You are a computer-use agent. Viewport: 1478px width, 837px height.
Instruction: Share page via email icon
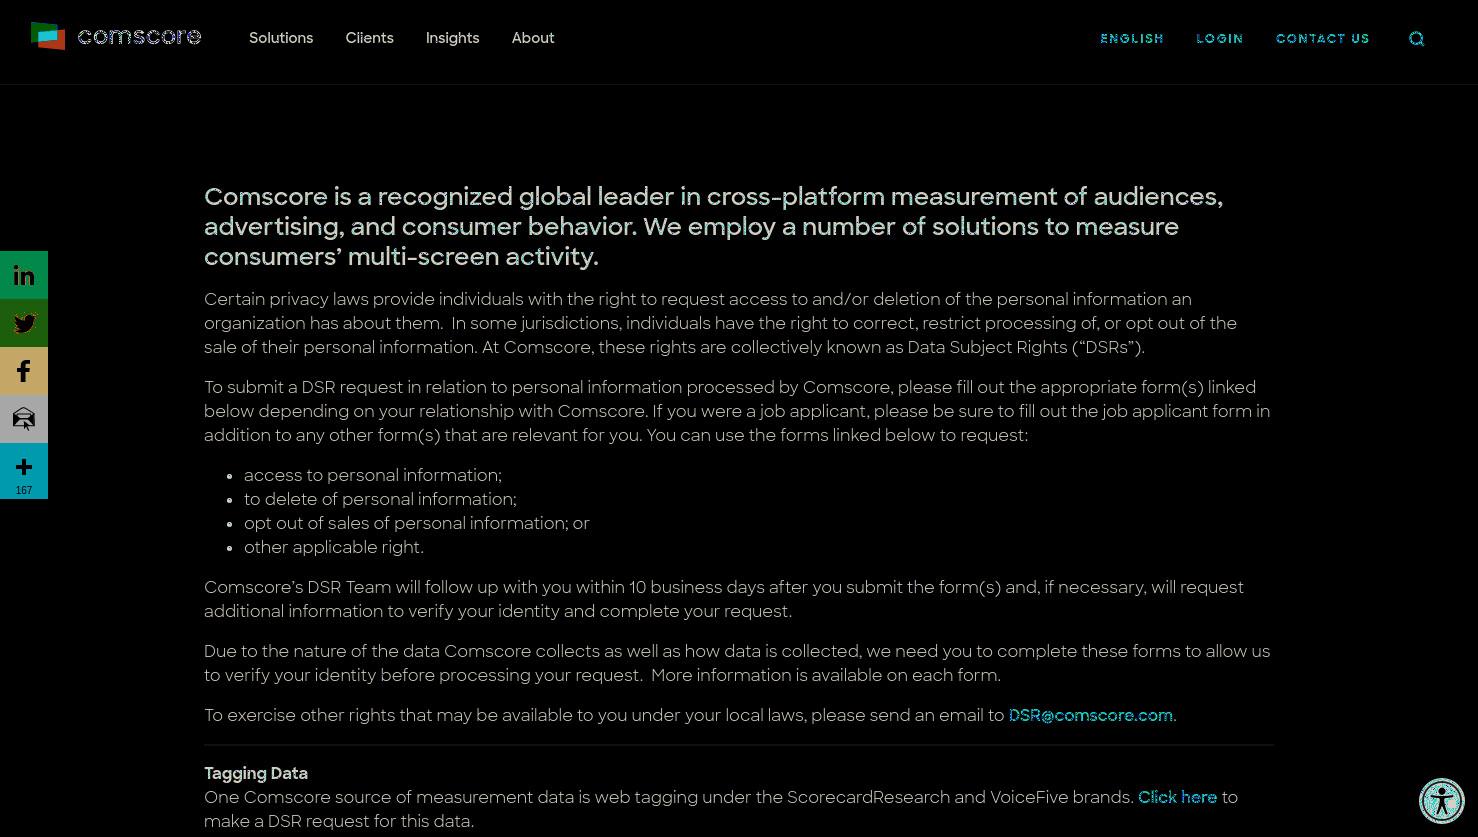[24, 419]
